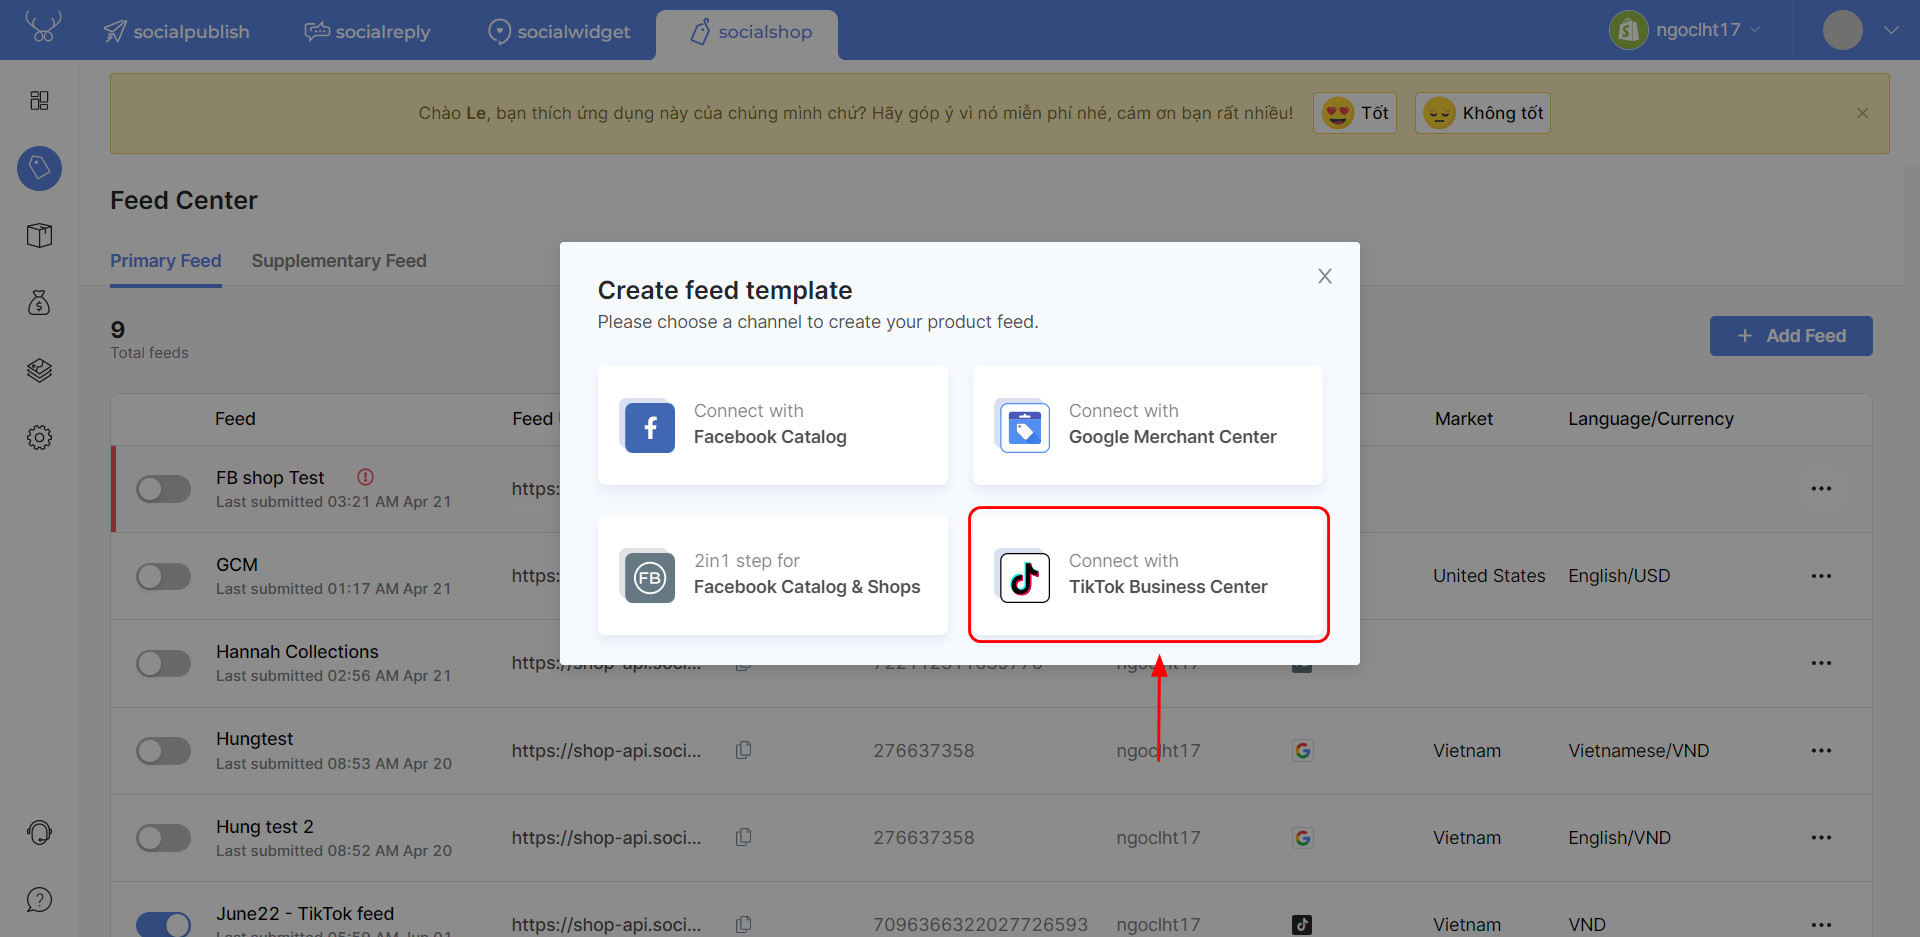Click the Google channel icon for Hung test 2

1302,837
